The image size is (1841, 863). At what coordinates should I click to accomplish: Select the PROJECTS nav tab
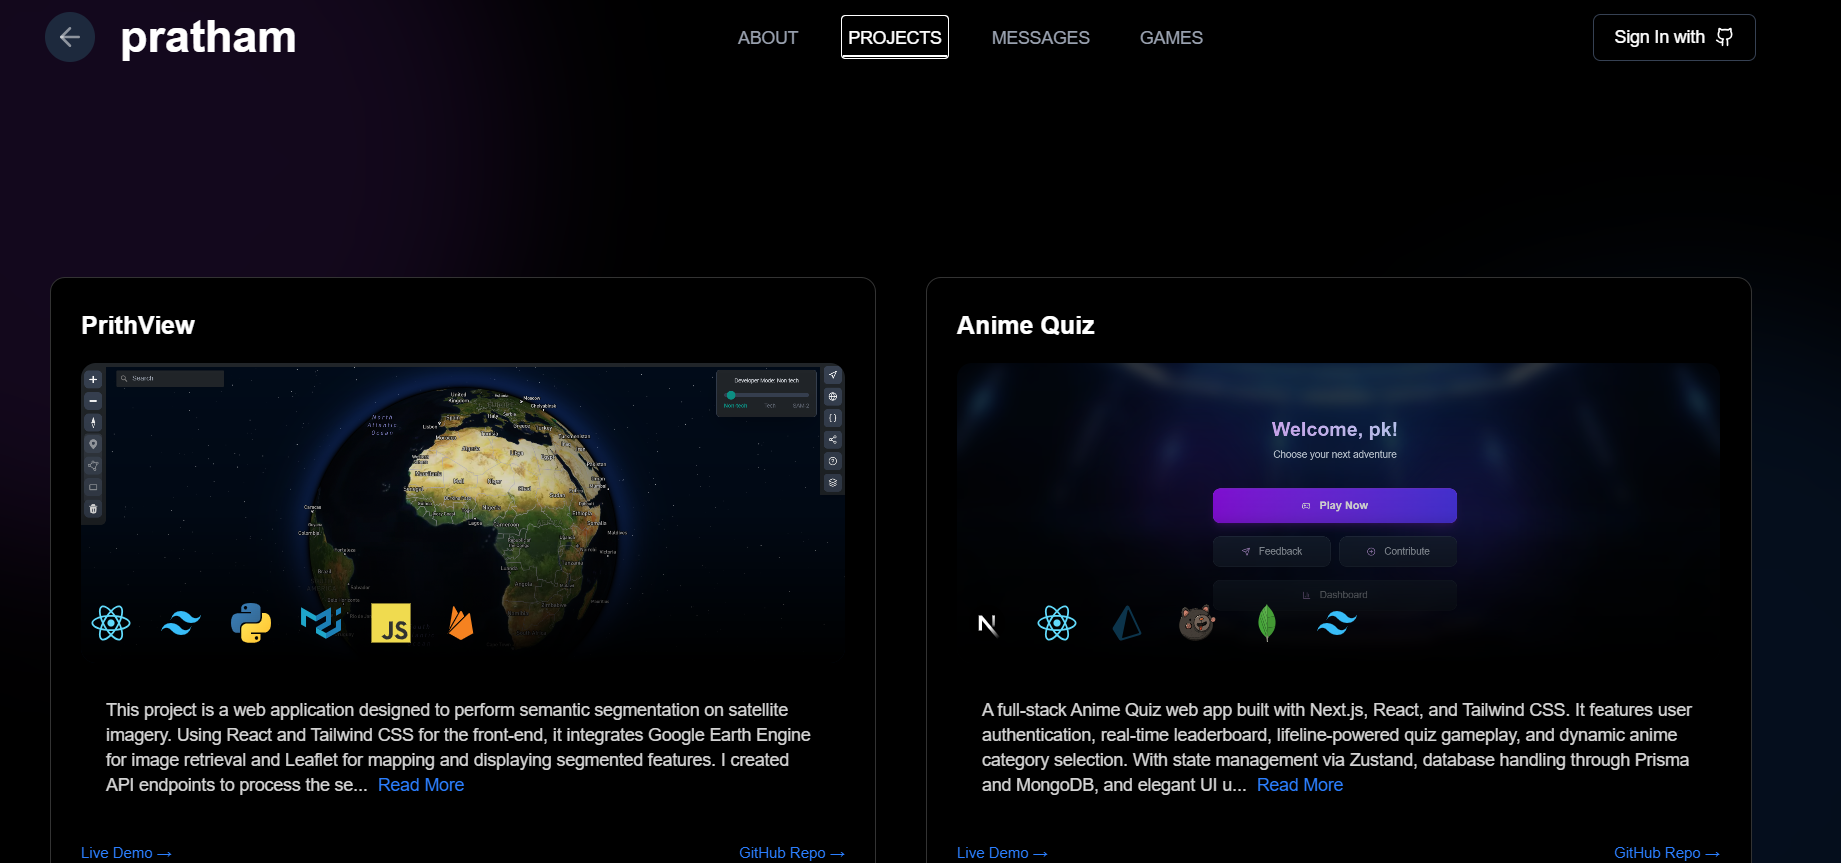click(895, 38)
